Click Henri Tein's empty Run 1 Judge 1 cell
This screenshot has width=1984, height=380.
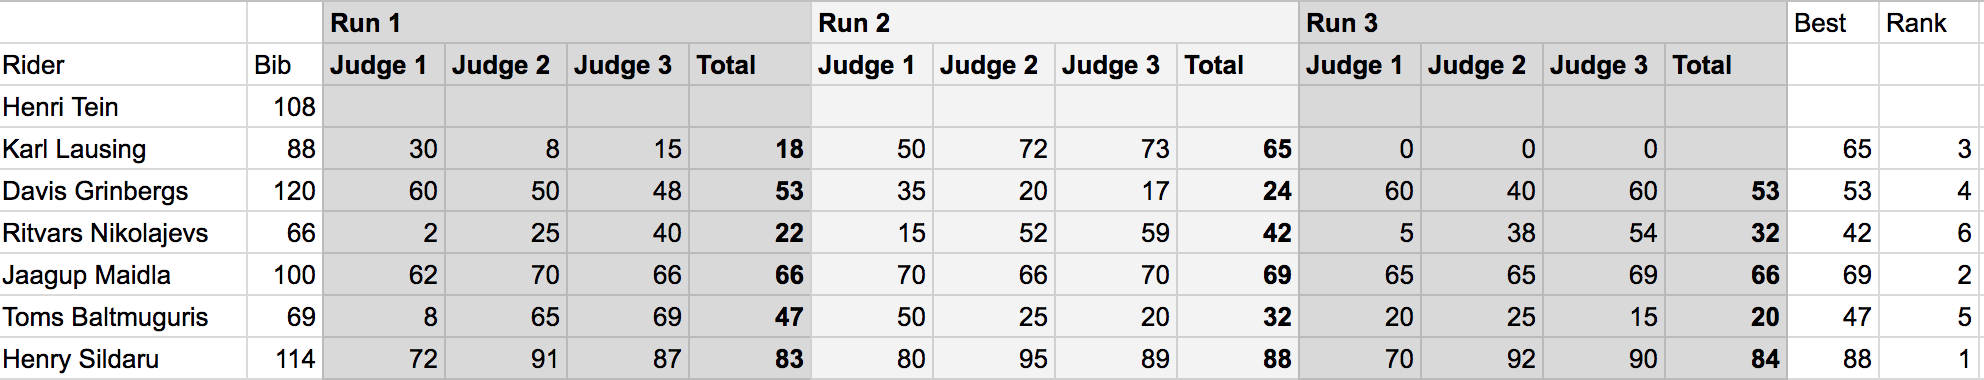tap(384, 106)
